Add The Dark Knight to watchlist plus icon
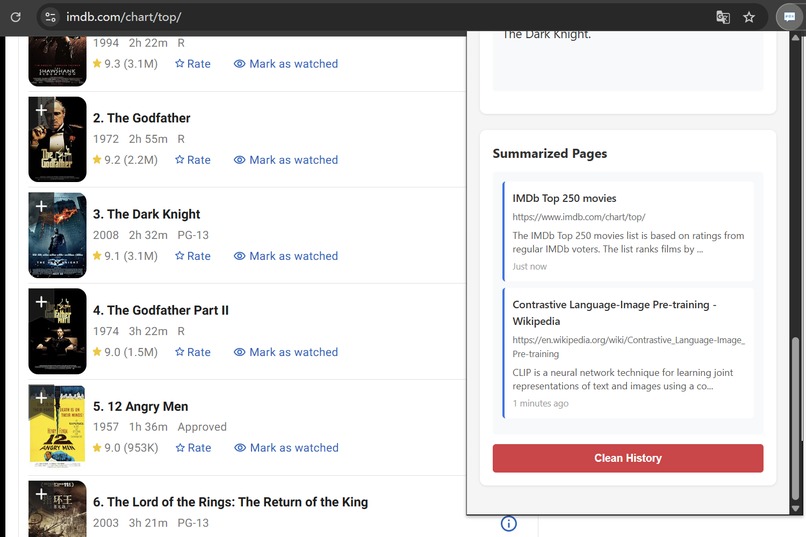This screenshot has height=537, width=806. [42, 206]
